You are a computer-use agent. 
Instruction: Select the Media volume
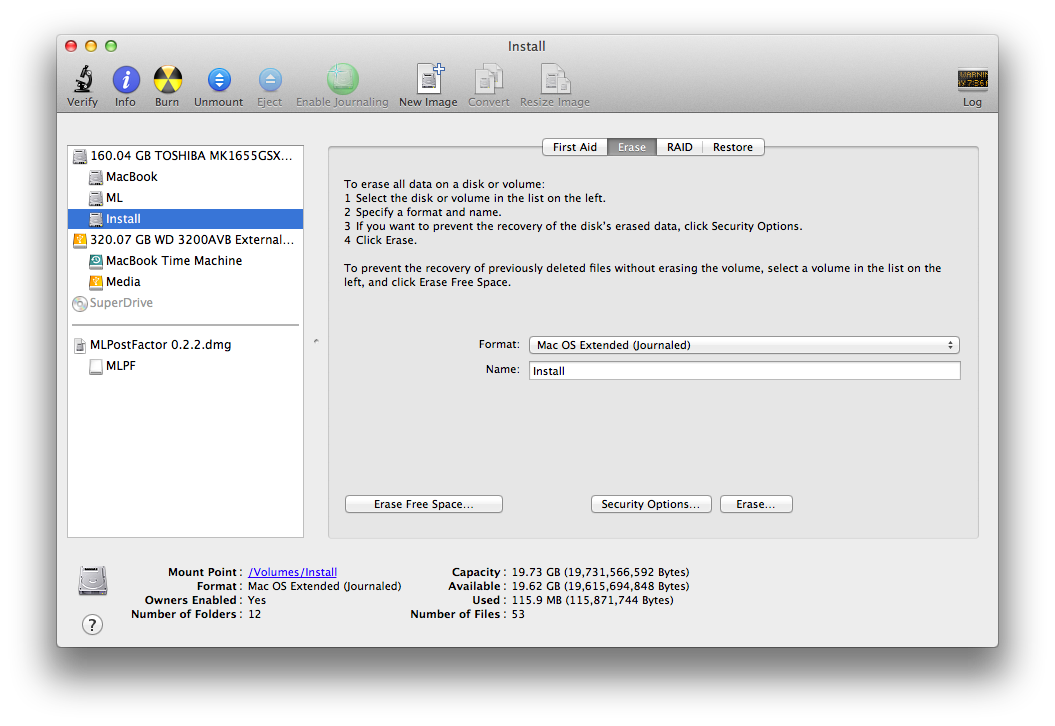pyautogui.click(x=186, y=281)
